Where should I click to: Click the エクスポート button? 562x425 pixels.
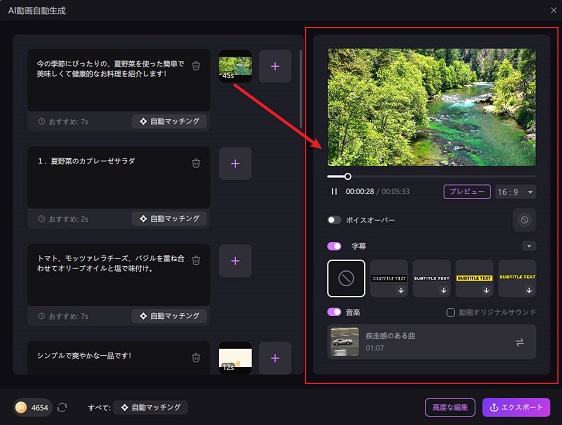[x=516, y=407]
